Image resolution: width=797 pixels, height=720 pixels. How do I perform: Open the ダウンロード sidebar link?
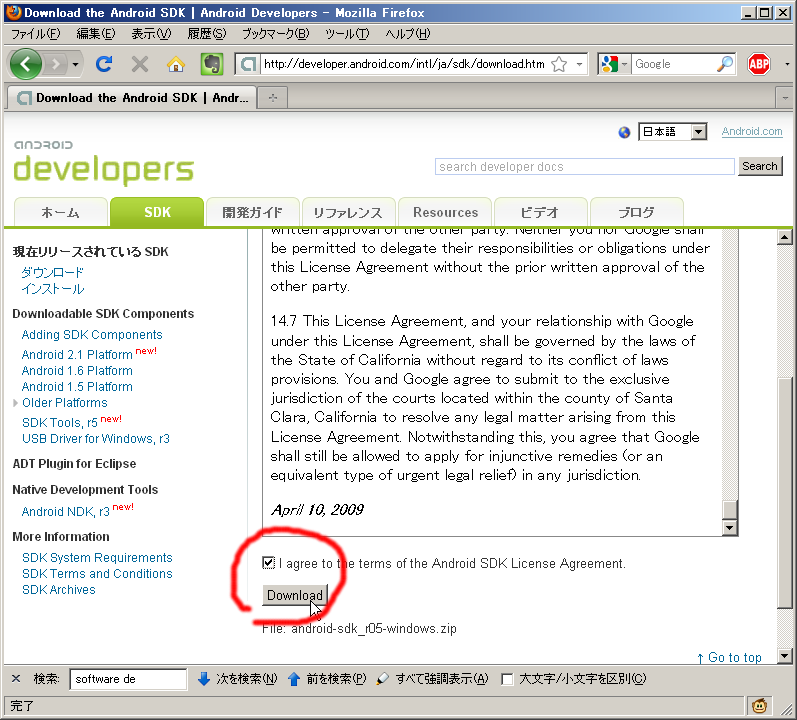click(x=52, y=272)
